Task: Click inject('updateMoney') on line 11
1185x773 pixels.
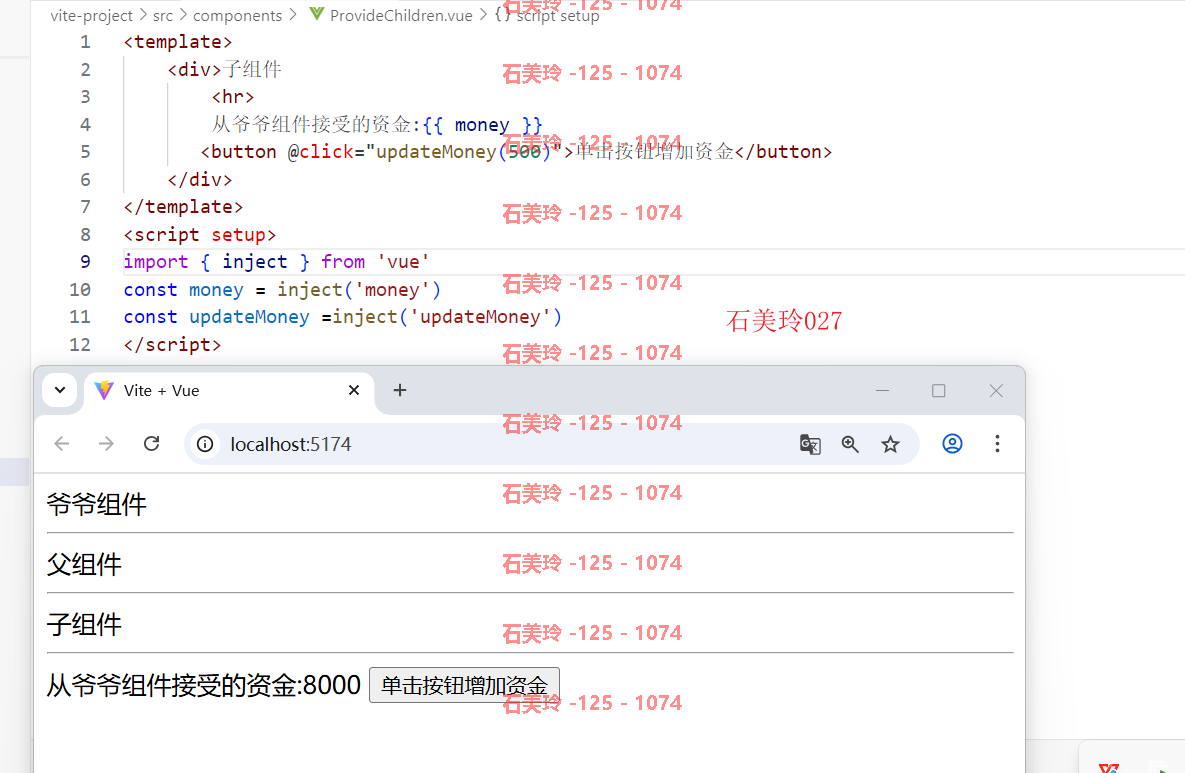Action: click(447, 317)
